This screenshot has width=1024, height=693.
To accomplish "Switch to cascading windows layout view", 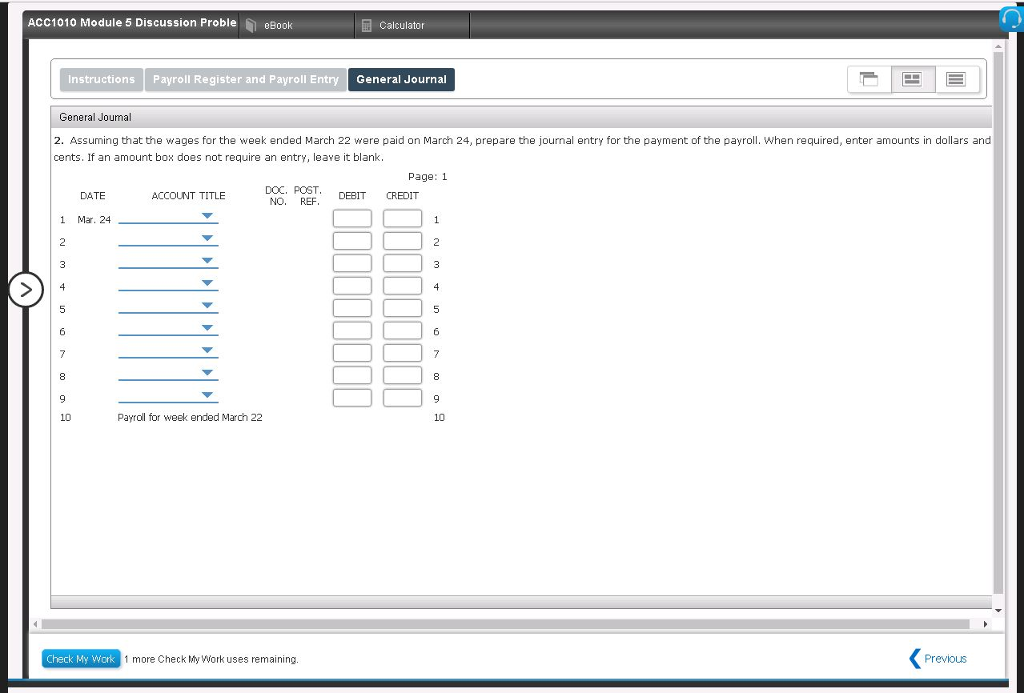I will [x=869, y=79].
